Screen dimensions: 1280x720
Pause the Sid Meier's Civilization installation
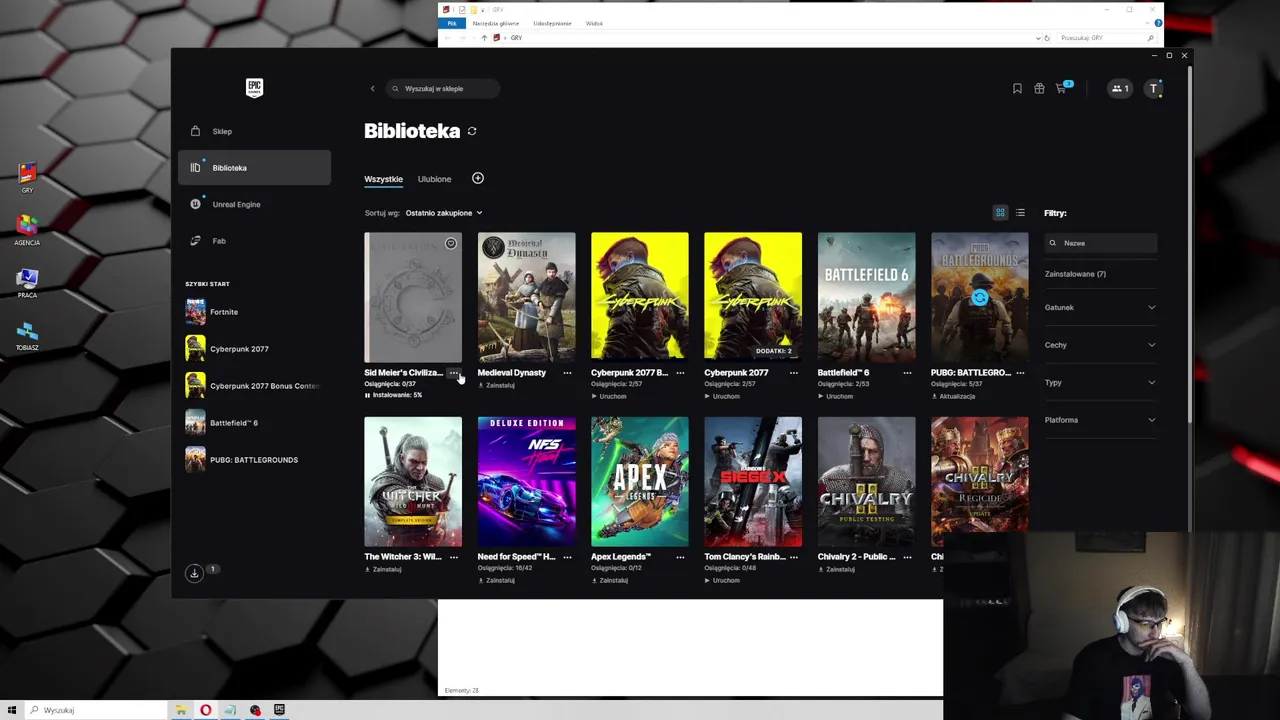(x=393, y=395)
